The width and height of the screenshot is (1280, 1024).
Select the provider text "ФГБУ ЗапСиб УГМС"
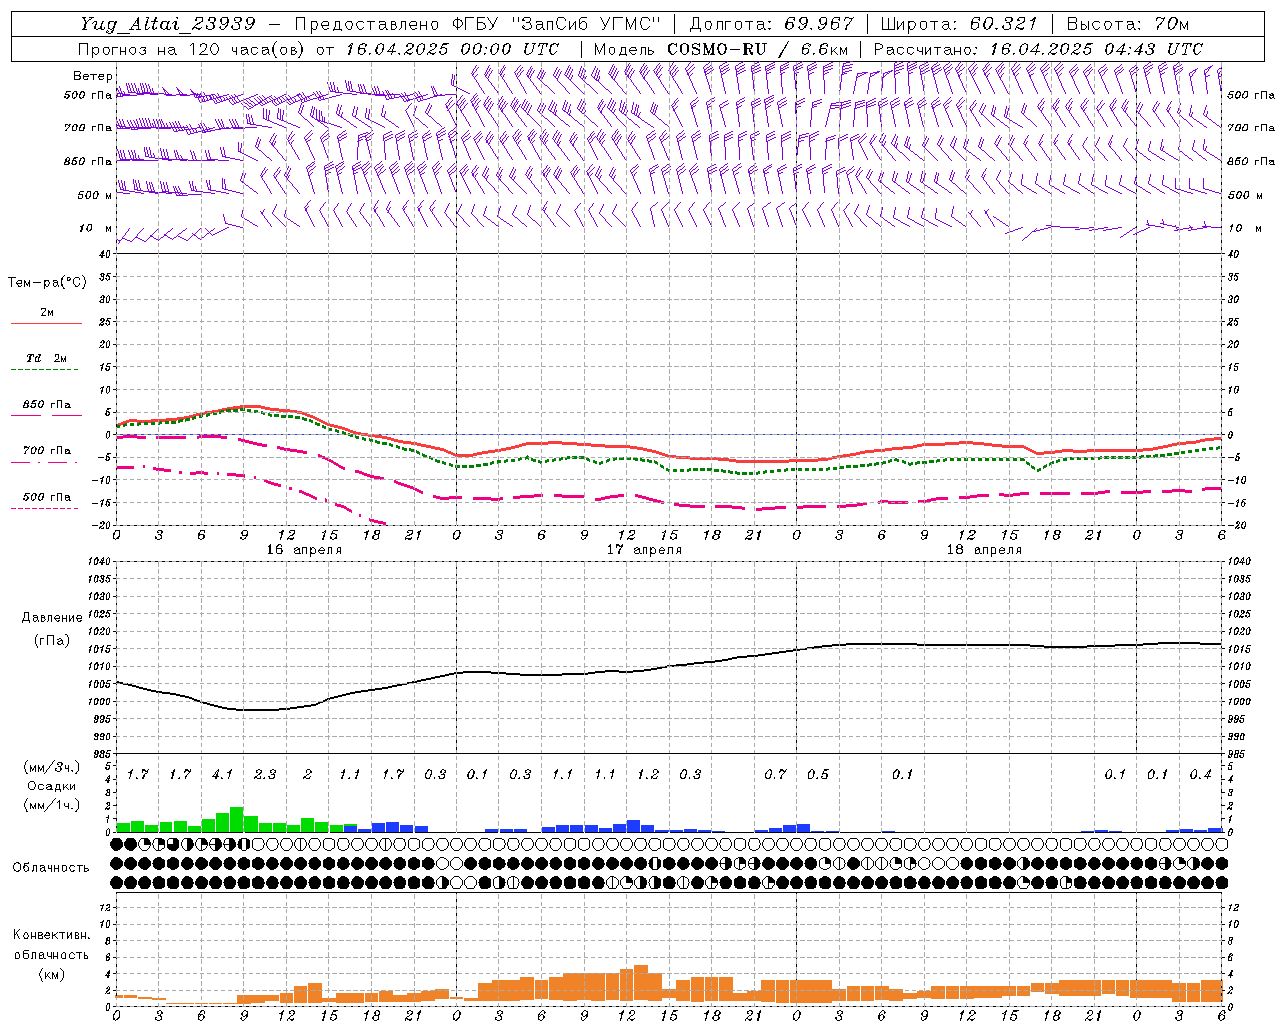556,24
